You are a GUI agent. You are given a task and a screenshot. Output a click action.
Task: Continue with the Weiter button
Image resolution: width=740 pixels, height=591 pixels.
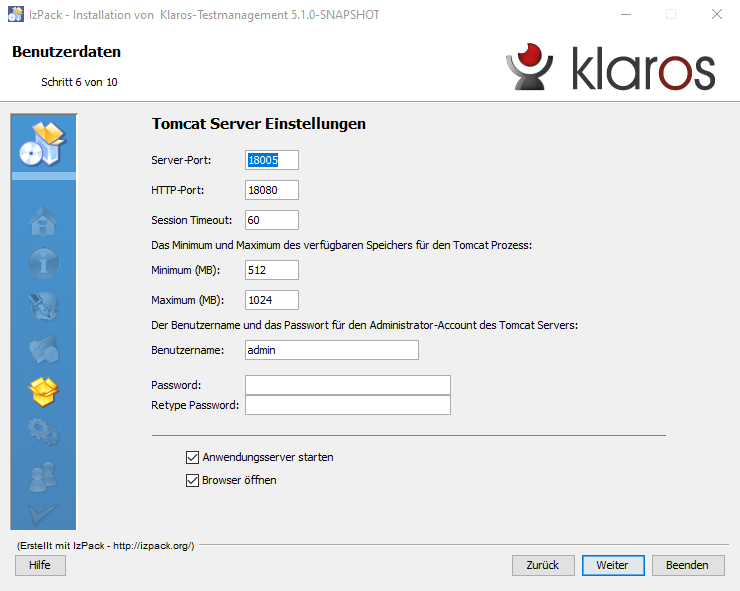pyautogui.click(x=613, y=565)
